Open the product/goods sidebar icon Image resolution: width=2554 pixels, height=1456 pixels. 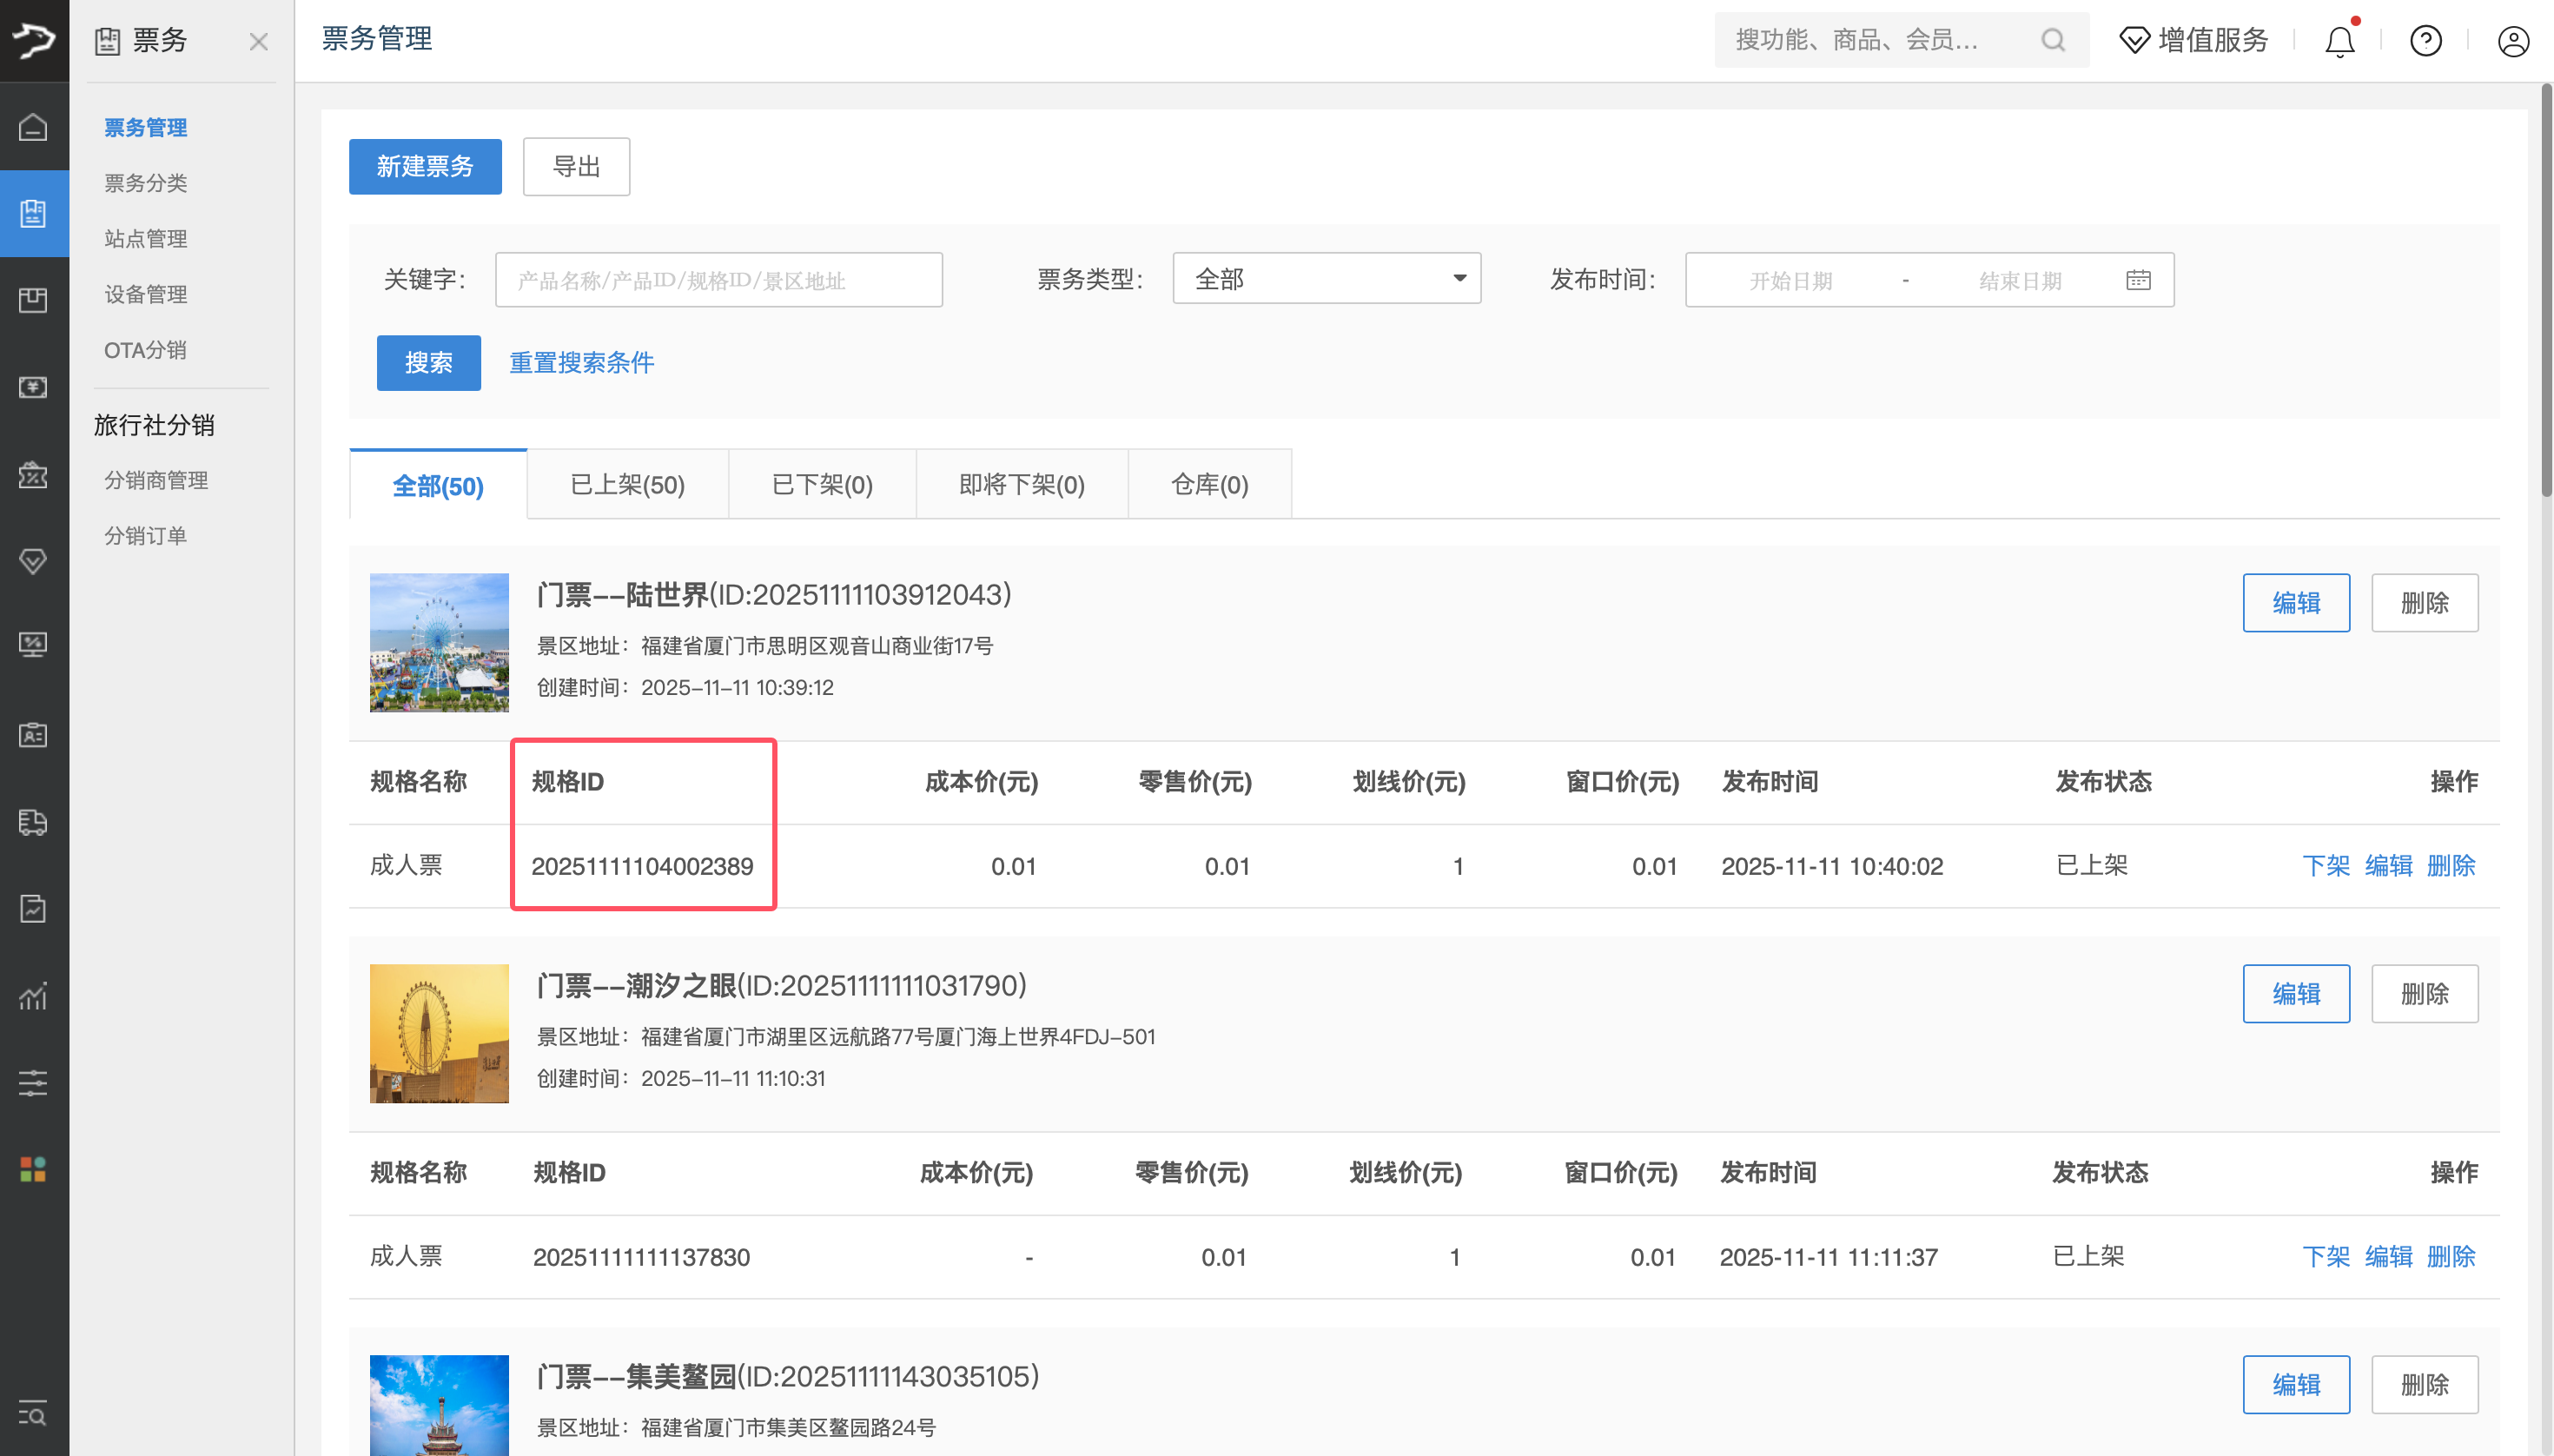click(34, 299)
